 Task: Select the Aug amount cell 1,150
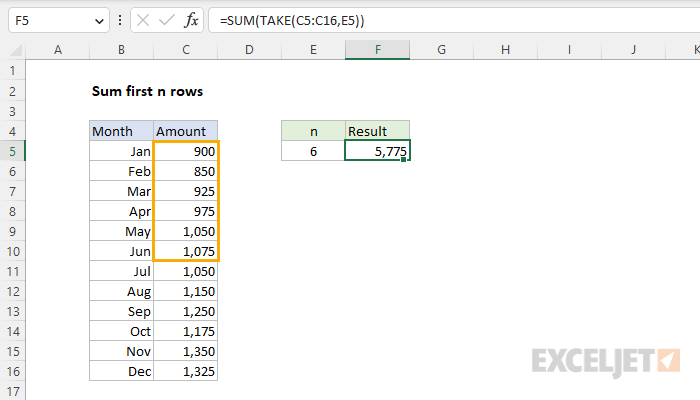click(186, 292)
